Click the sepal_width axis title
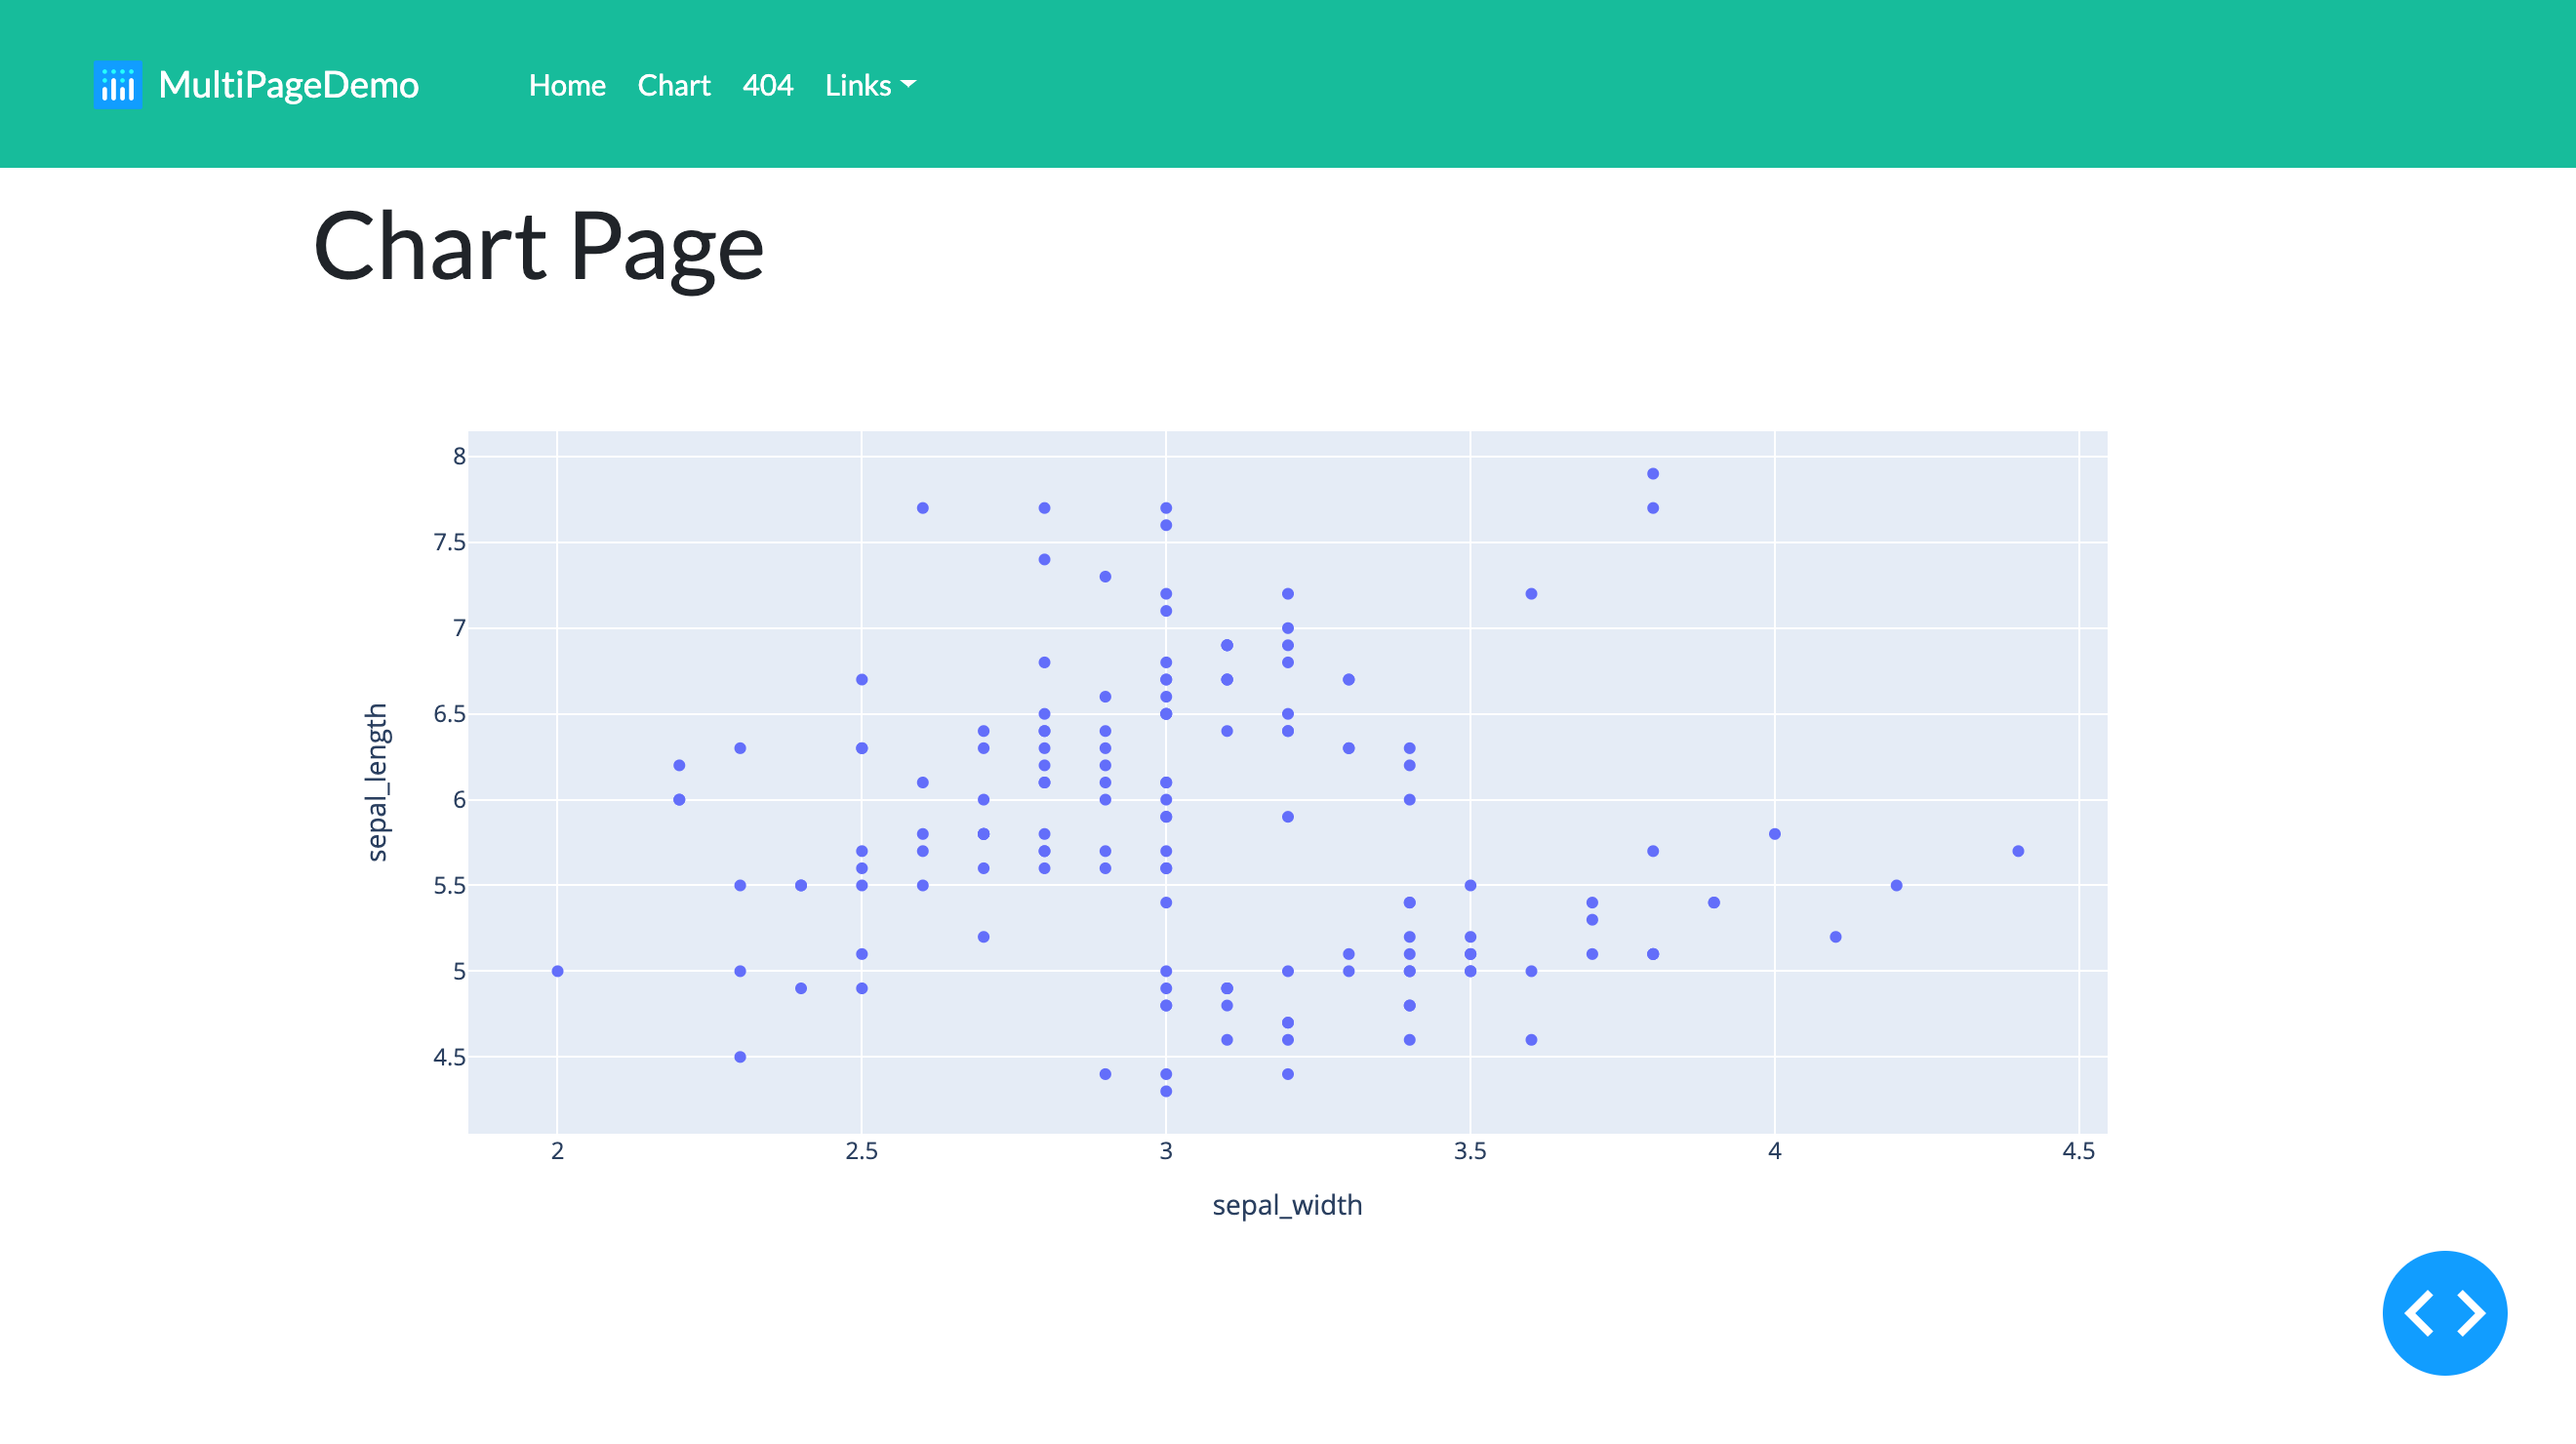The height and width of the screenshot is (1444, 2576). pos(1286,1205)
